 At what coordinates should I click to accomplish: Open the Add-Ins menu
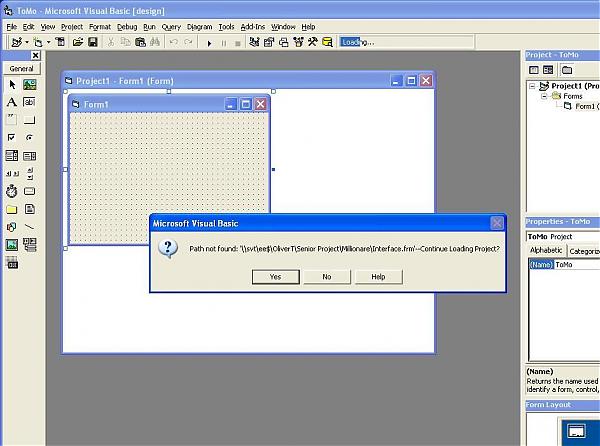click(253, 27)
